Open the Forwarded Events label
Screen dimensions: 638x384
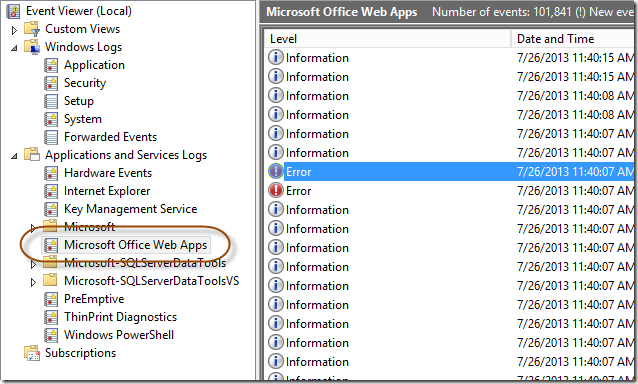111,137
